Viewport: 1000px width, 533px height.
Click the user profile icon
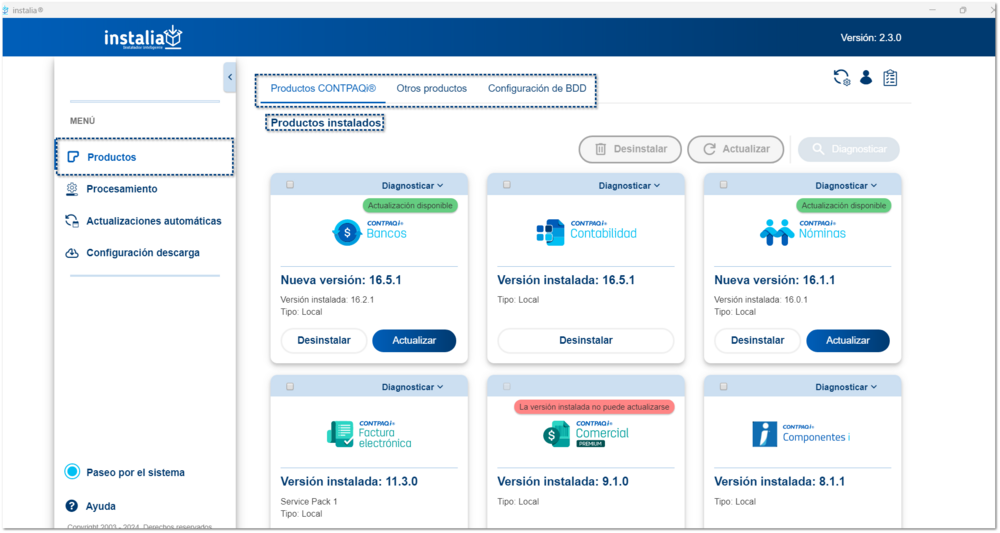[x=866, y=78]
